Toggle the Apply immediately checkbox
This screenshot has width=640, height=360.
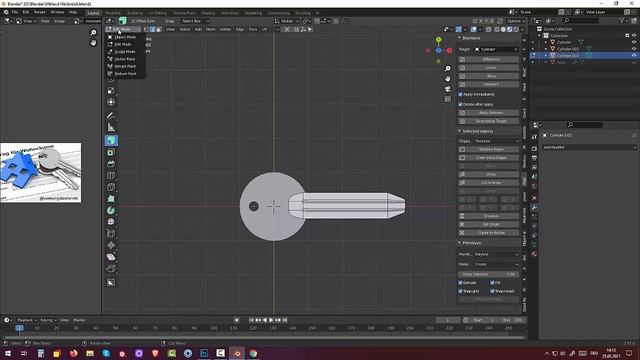click(460, 94)
